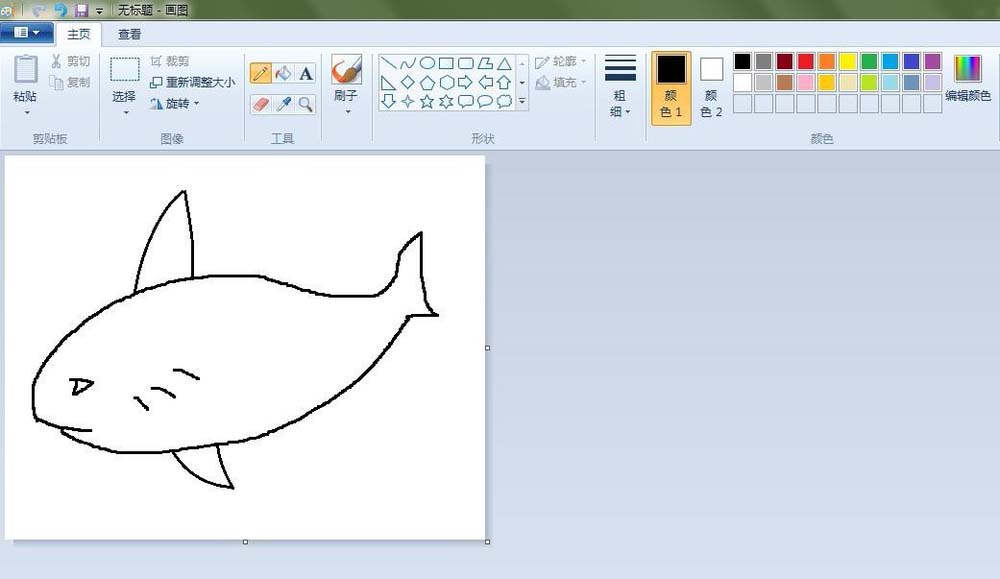This screenshot has height=579, width=1000.
Task: Pick the oval callout shape
Action: [x=485, y=101]
